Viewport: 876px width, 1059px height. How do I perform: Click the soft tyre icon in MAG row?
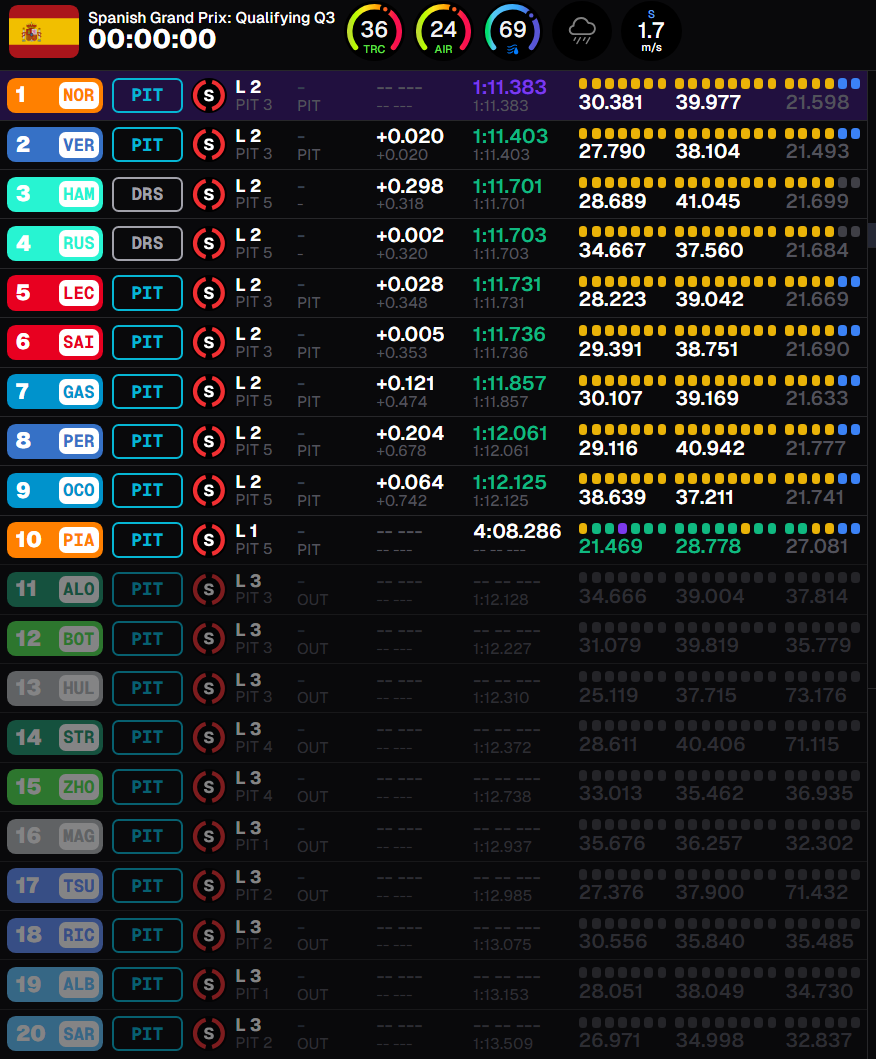click(209, 836)
